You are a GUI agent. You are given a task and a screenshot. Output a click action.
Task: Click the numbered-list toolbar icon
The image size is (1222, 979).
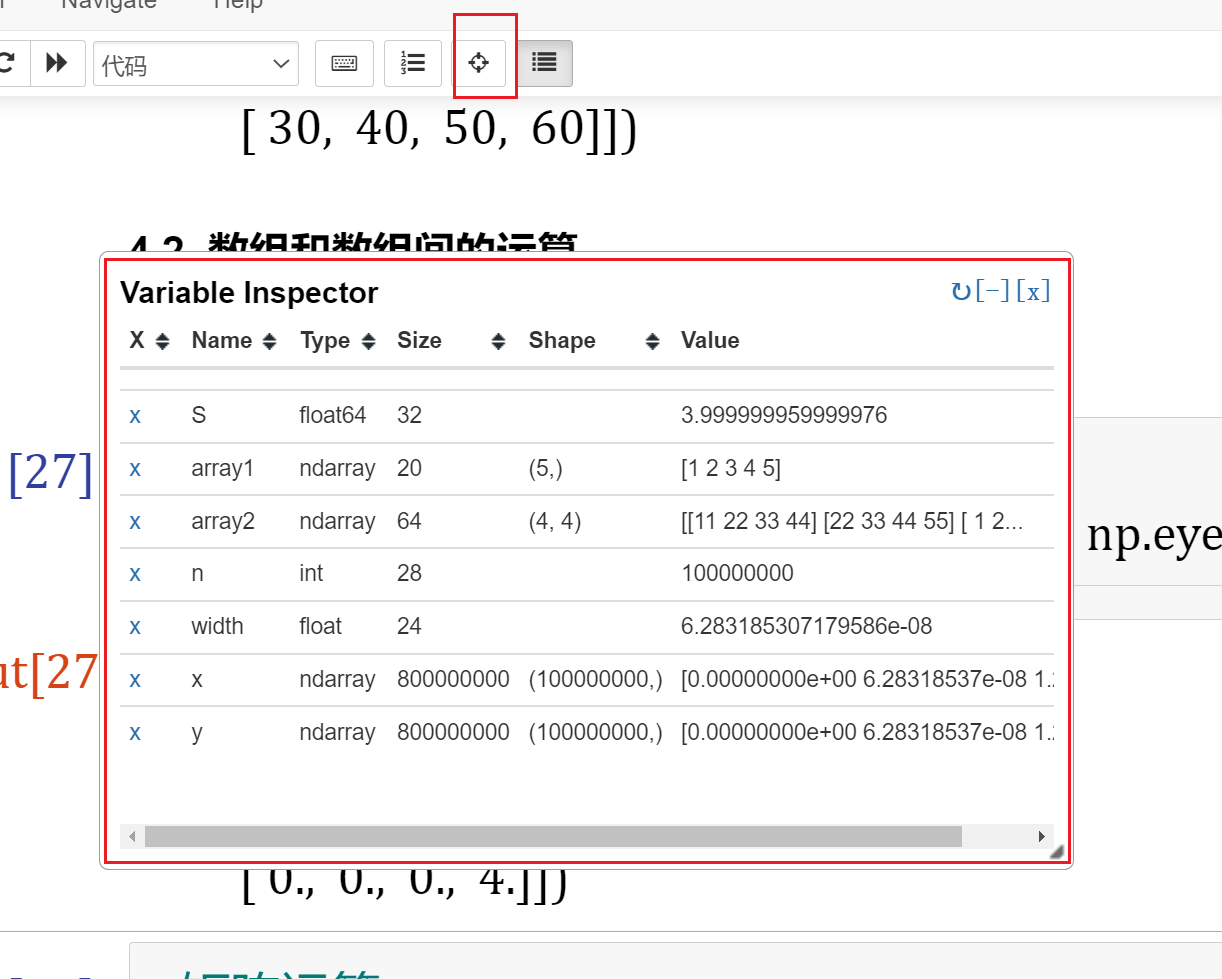413,62
